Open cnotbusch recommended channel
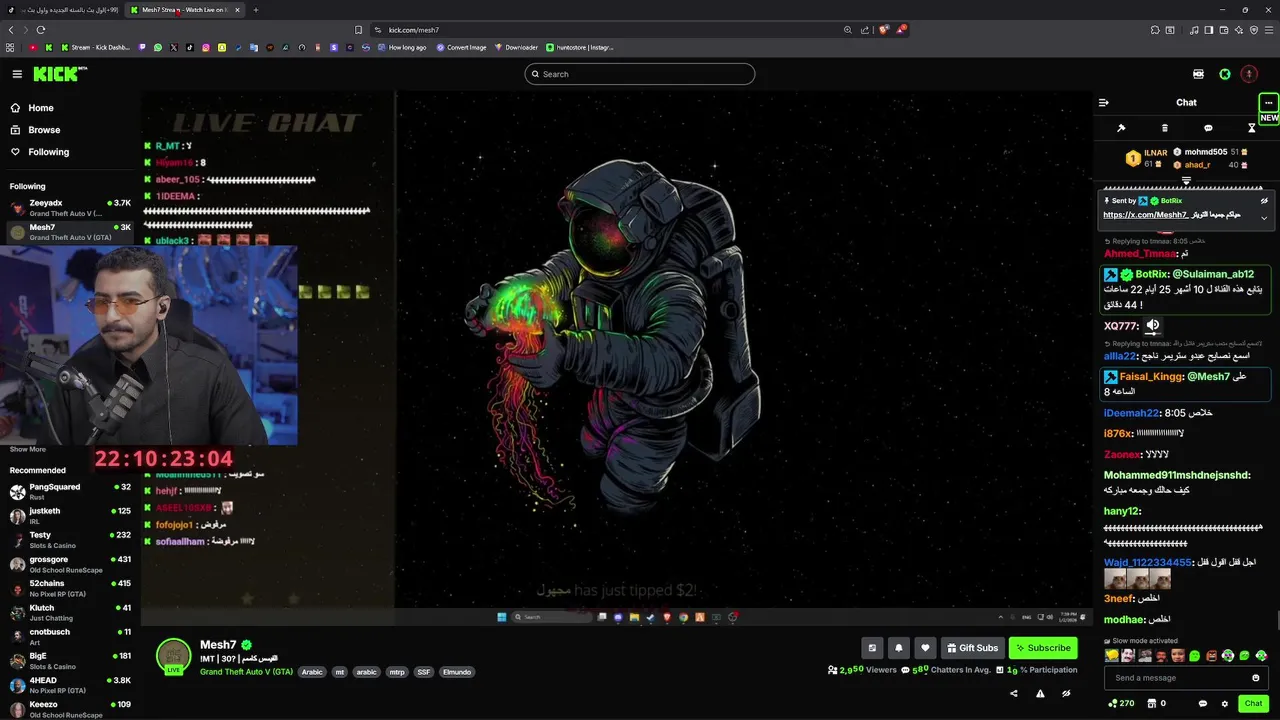The image size is (1280, 720). 70,636
